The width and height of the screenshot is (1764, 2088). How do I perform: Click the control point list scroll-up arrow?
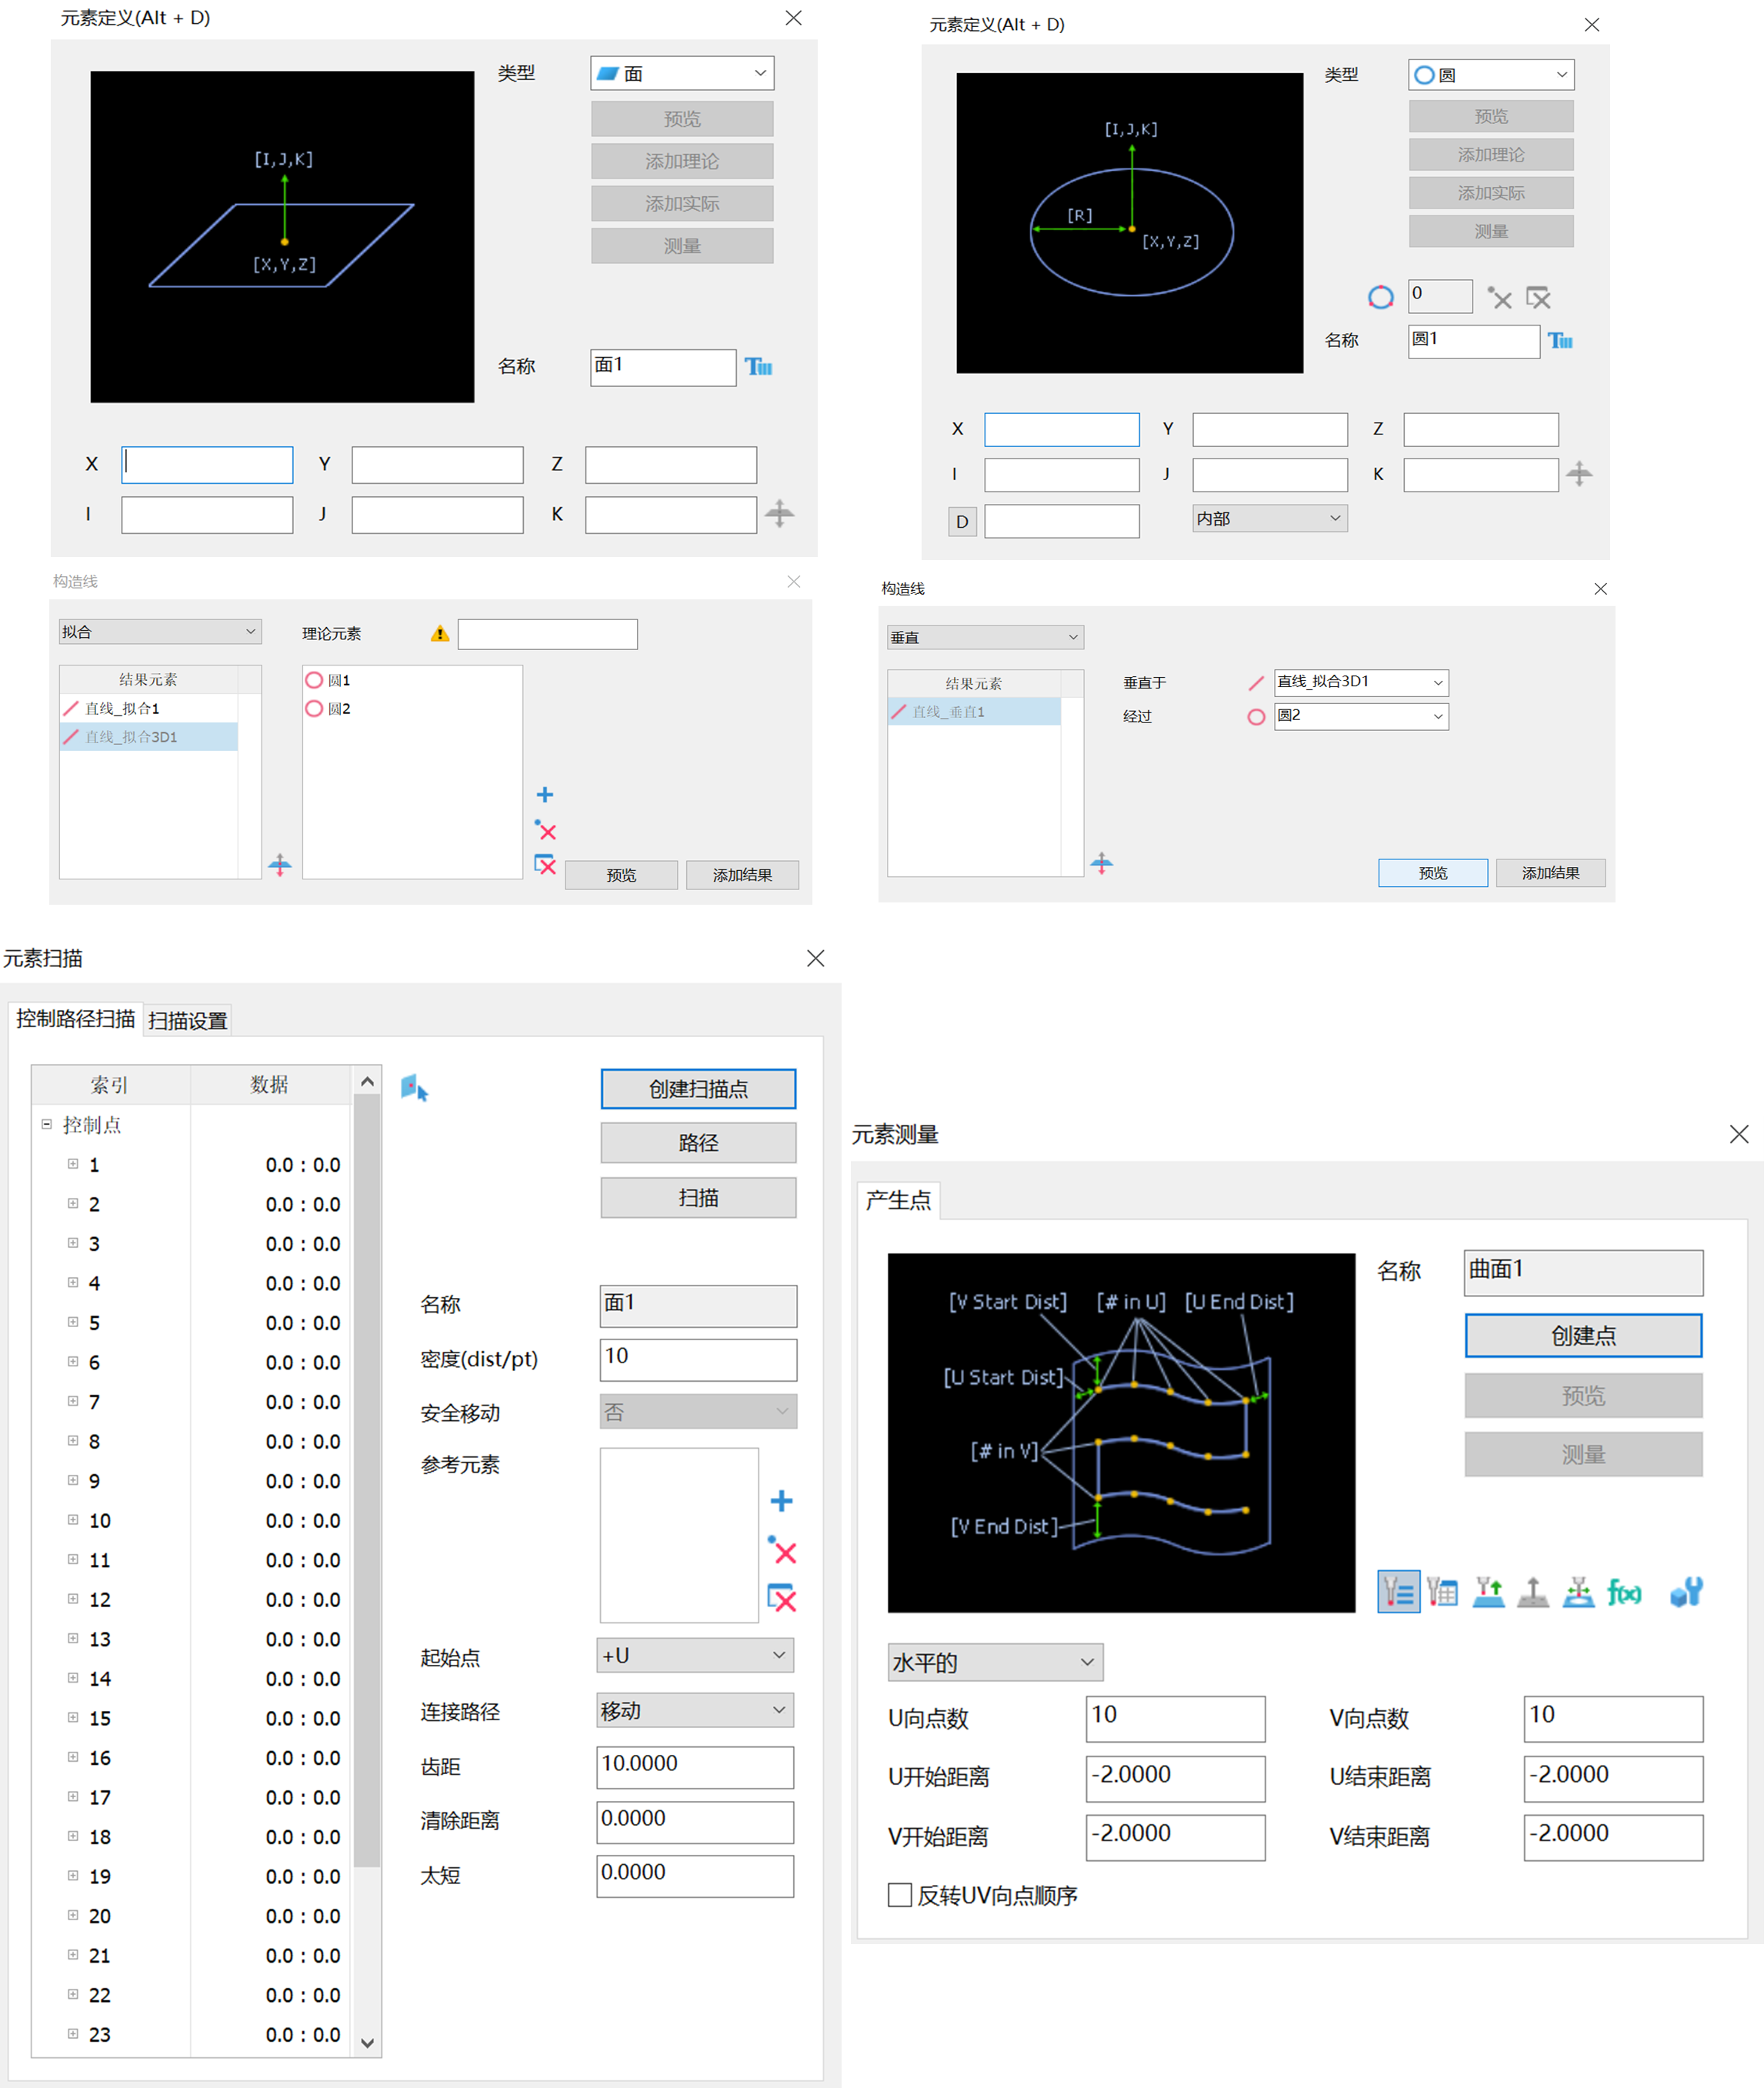[x=367, y=1081]
